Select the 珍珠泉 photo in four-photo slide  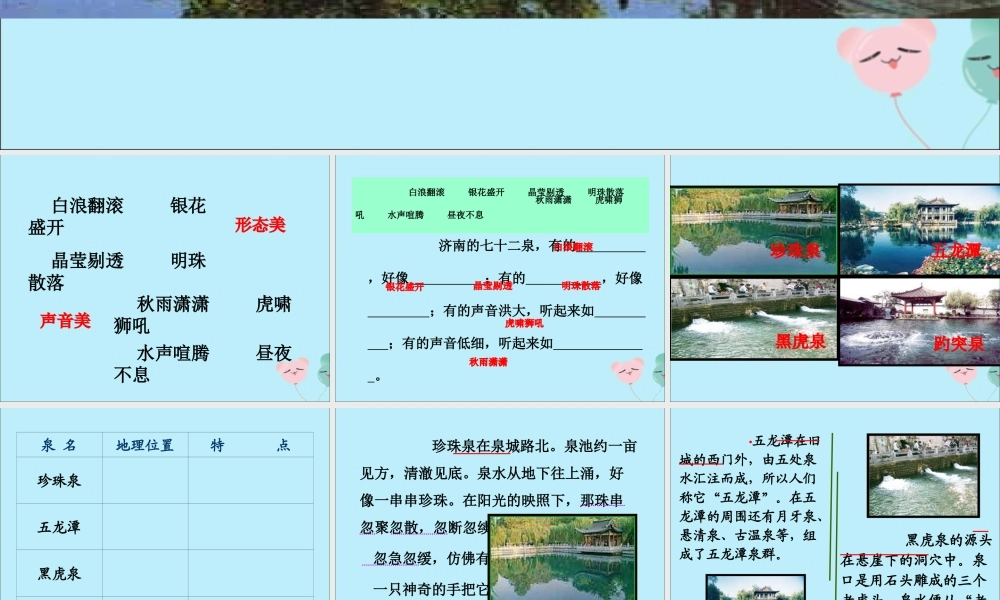(754, 231)
